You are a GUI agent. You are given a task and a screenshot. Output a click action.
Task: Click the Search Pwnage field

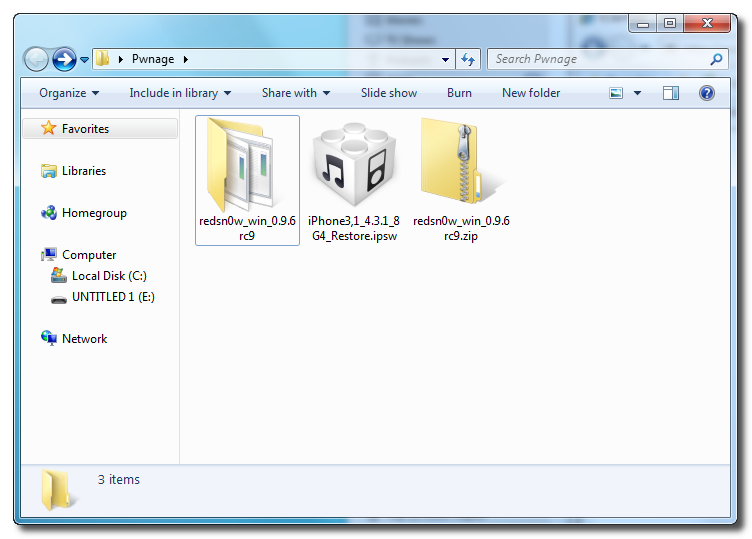pyautogui.click(x=608, y=59)
